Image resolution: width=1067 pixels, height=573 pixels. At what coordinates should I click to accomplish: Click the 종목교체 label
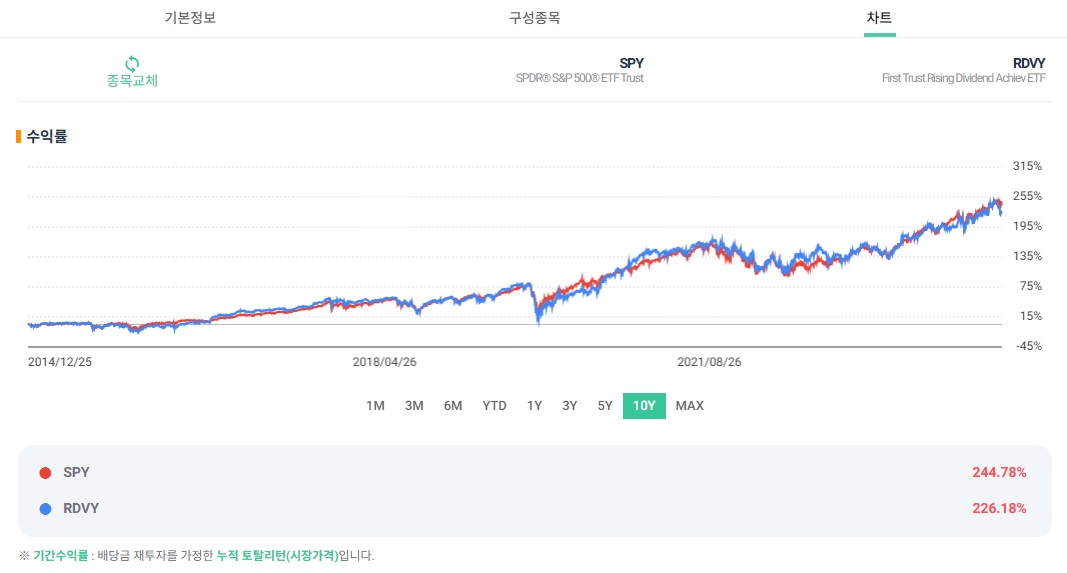(x=132, y=81)
